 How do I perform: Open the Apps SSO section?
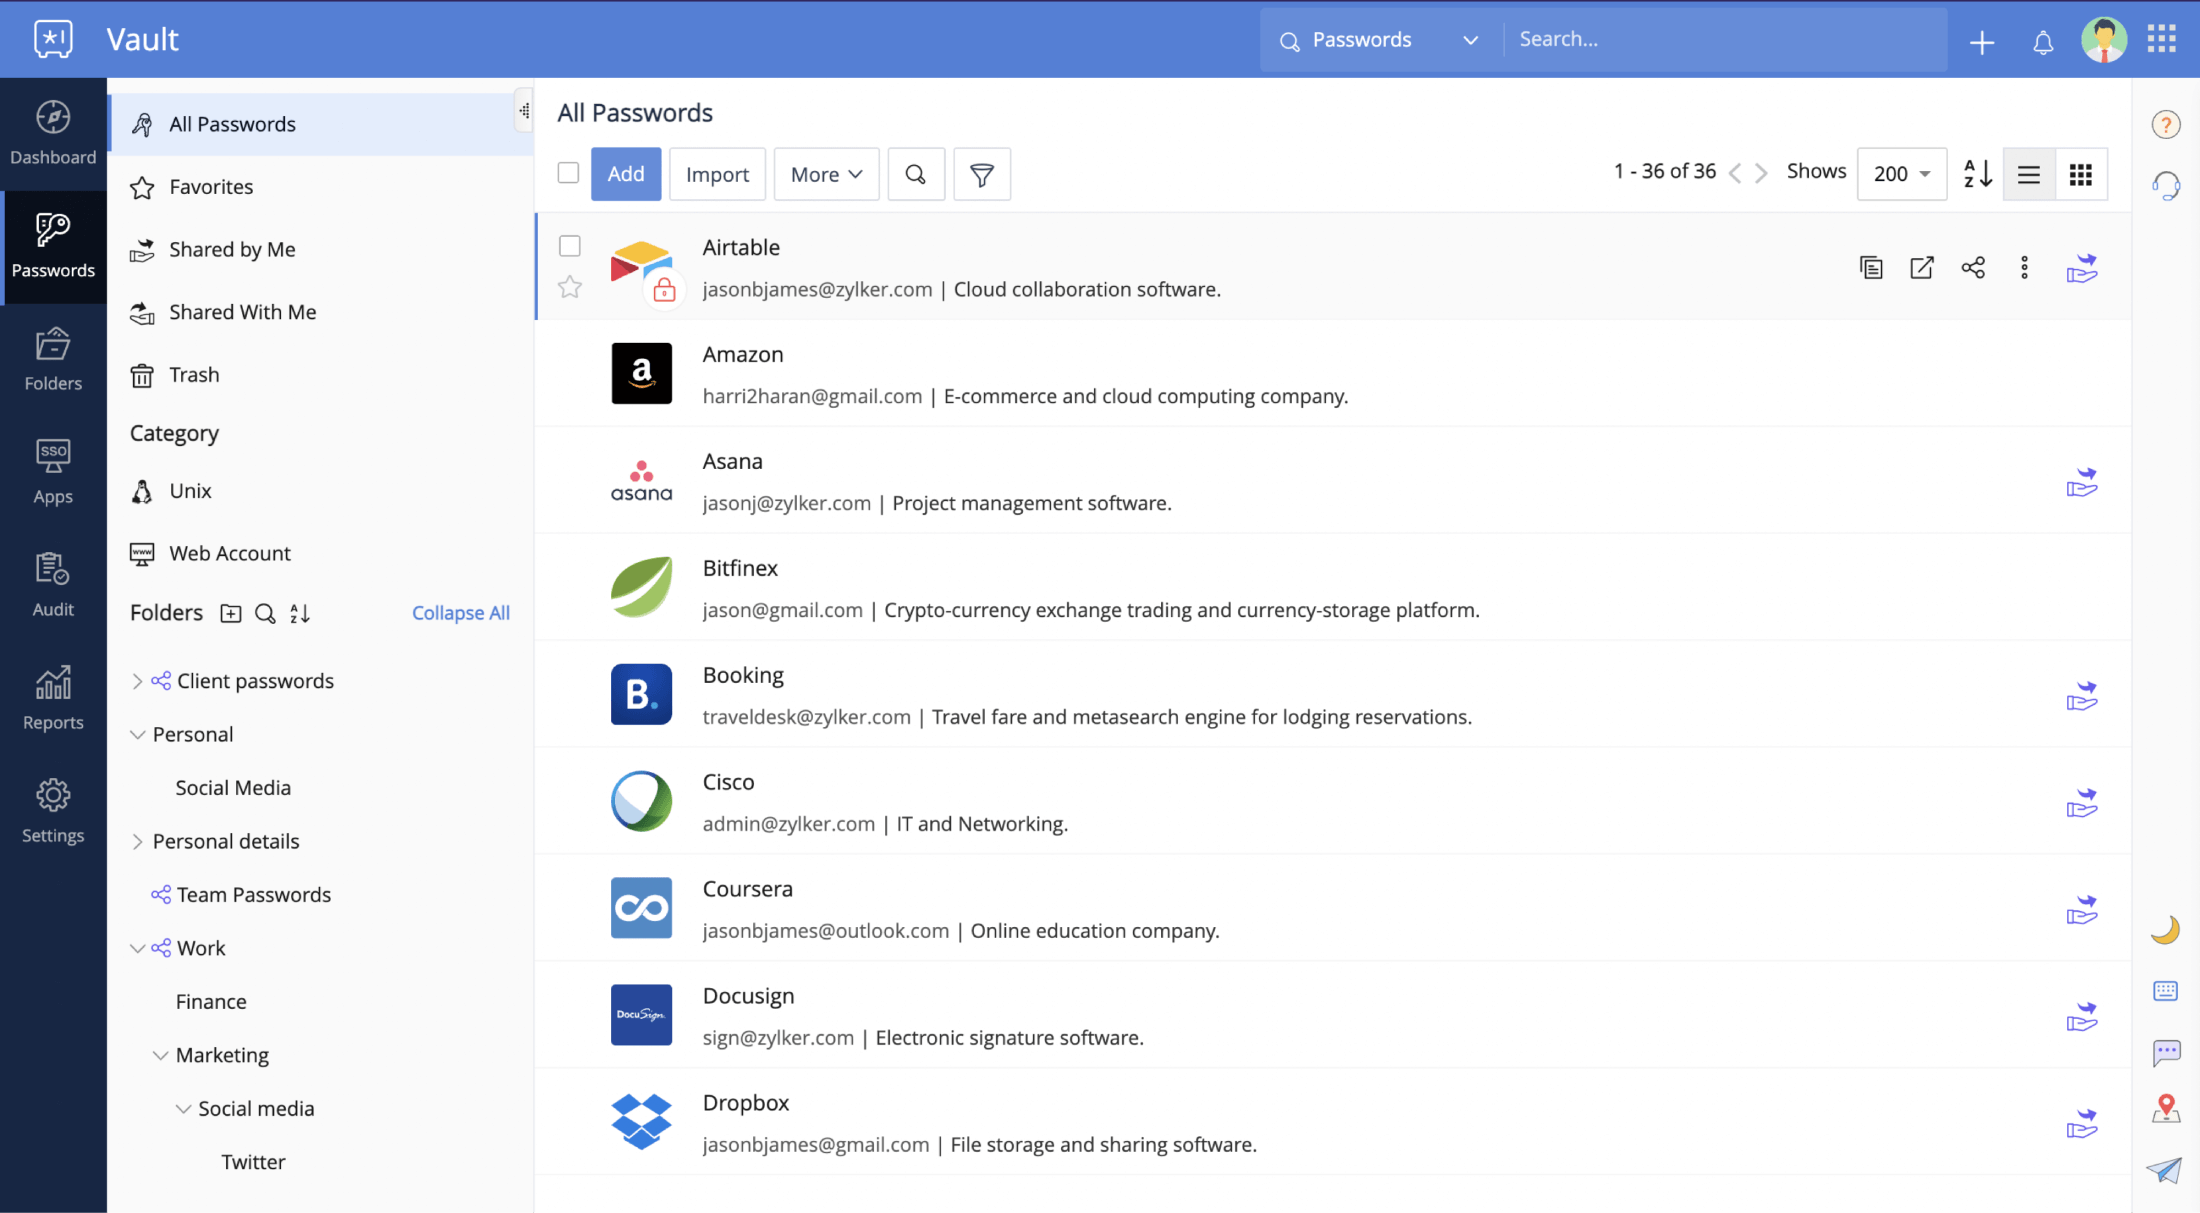coord(53,472)
